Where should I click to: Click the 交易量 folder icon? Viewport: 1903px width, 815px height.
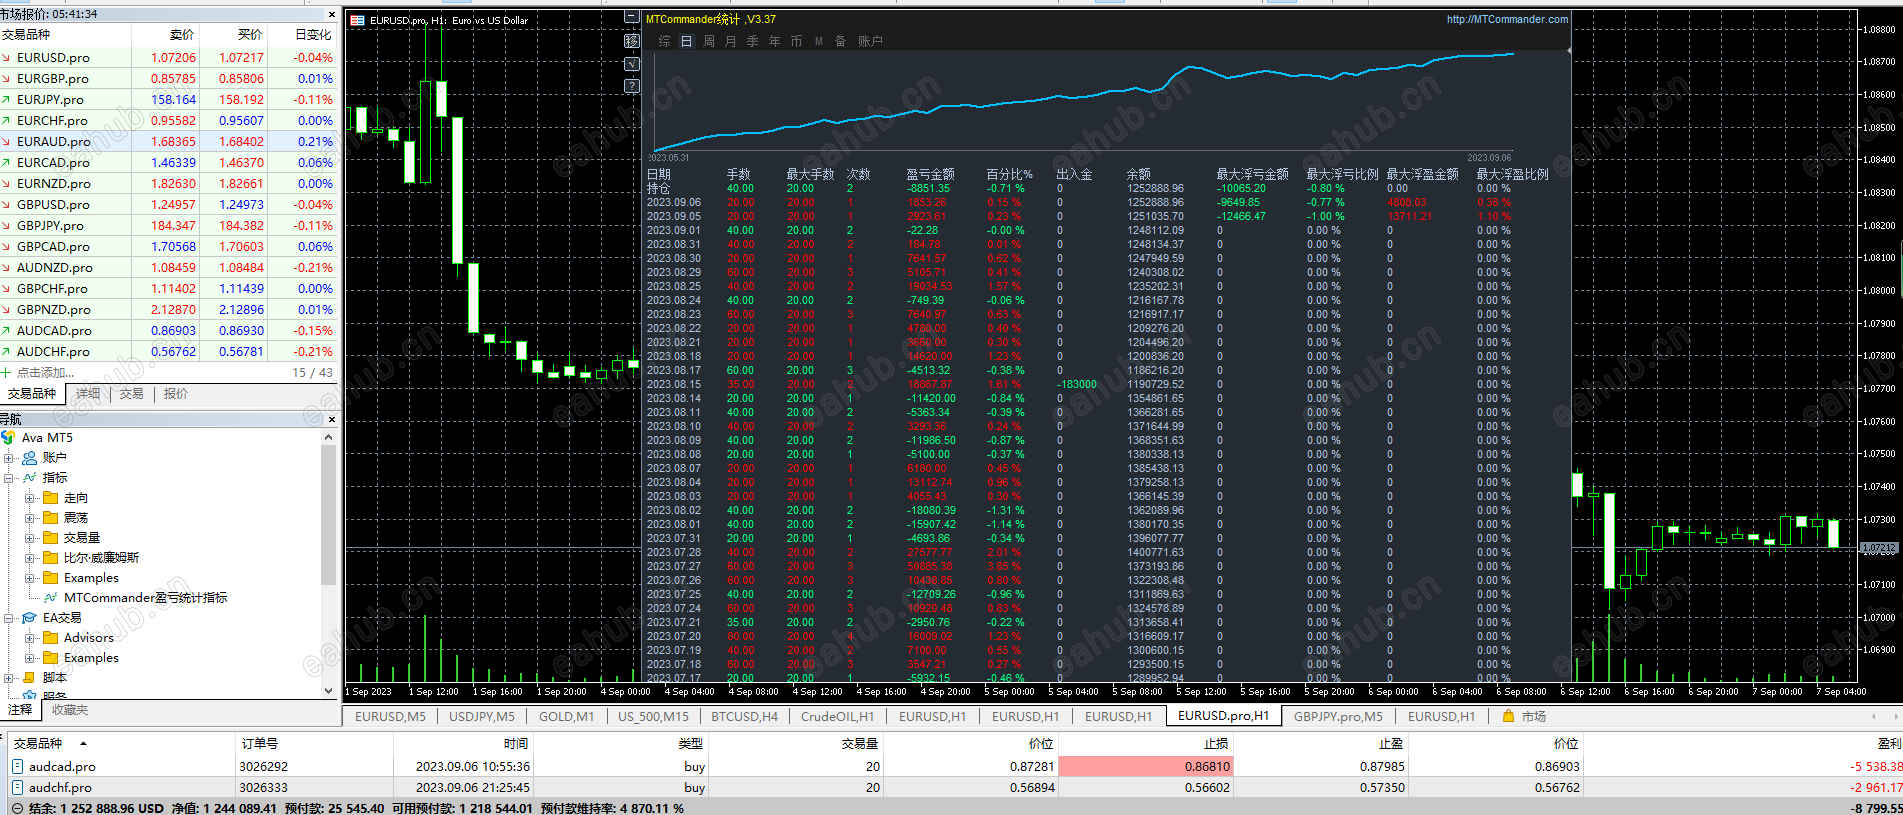(51, 537)
